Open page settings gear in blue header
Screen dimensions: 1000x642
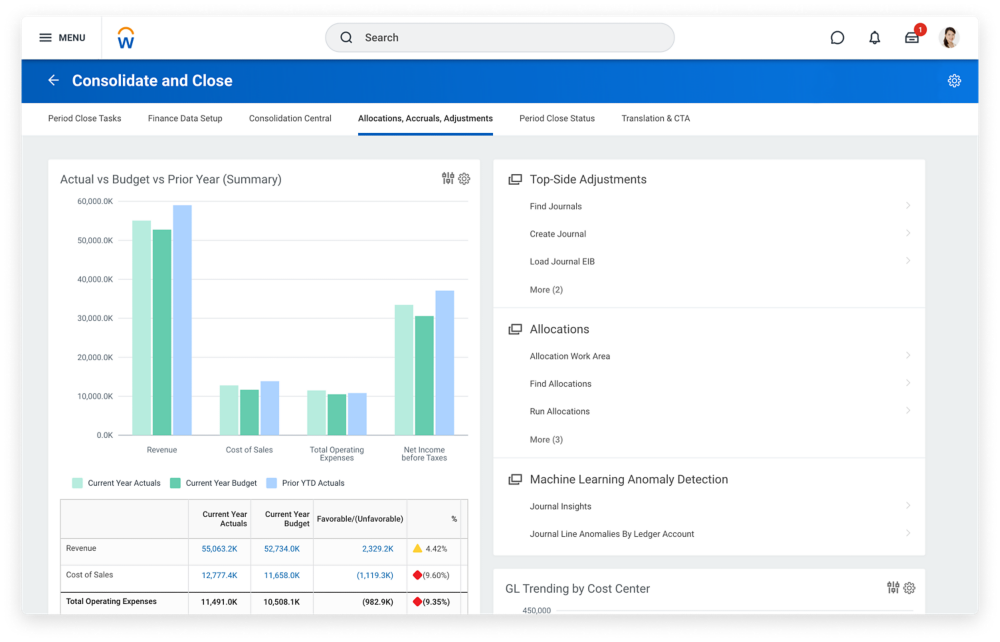(954, 81)
